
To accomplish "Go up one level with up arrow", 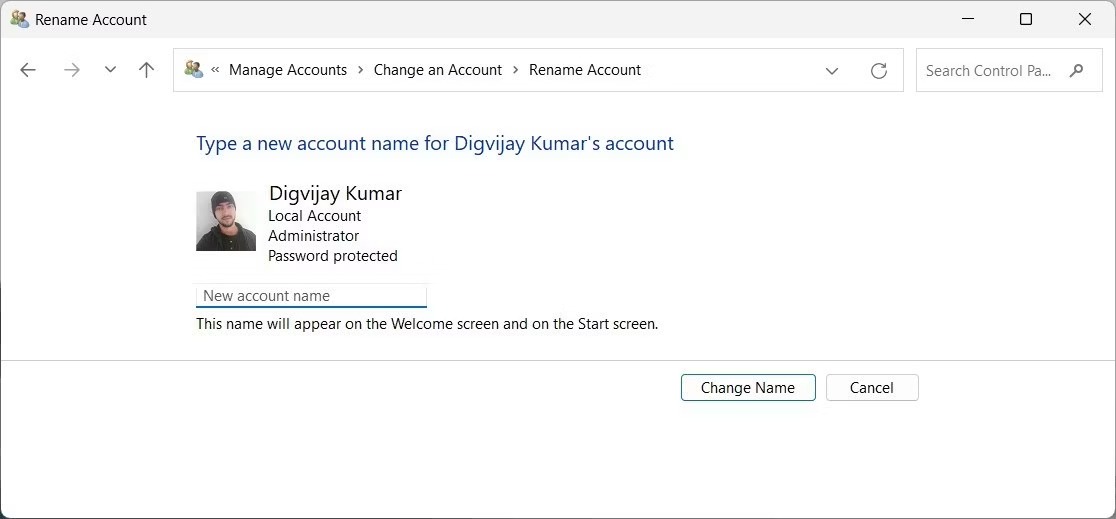I will pos(147,70).
